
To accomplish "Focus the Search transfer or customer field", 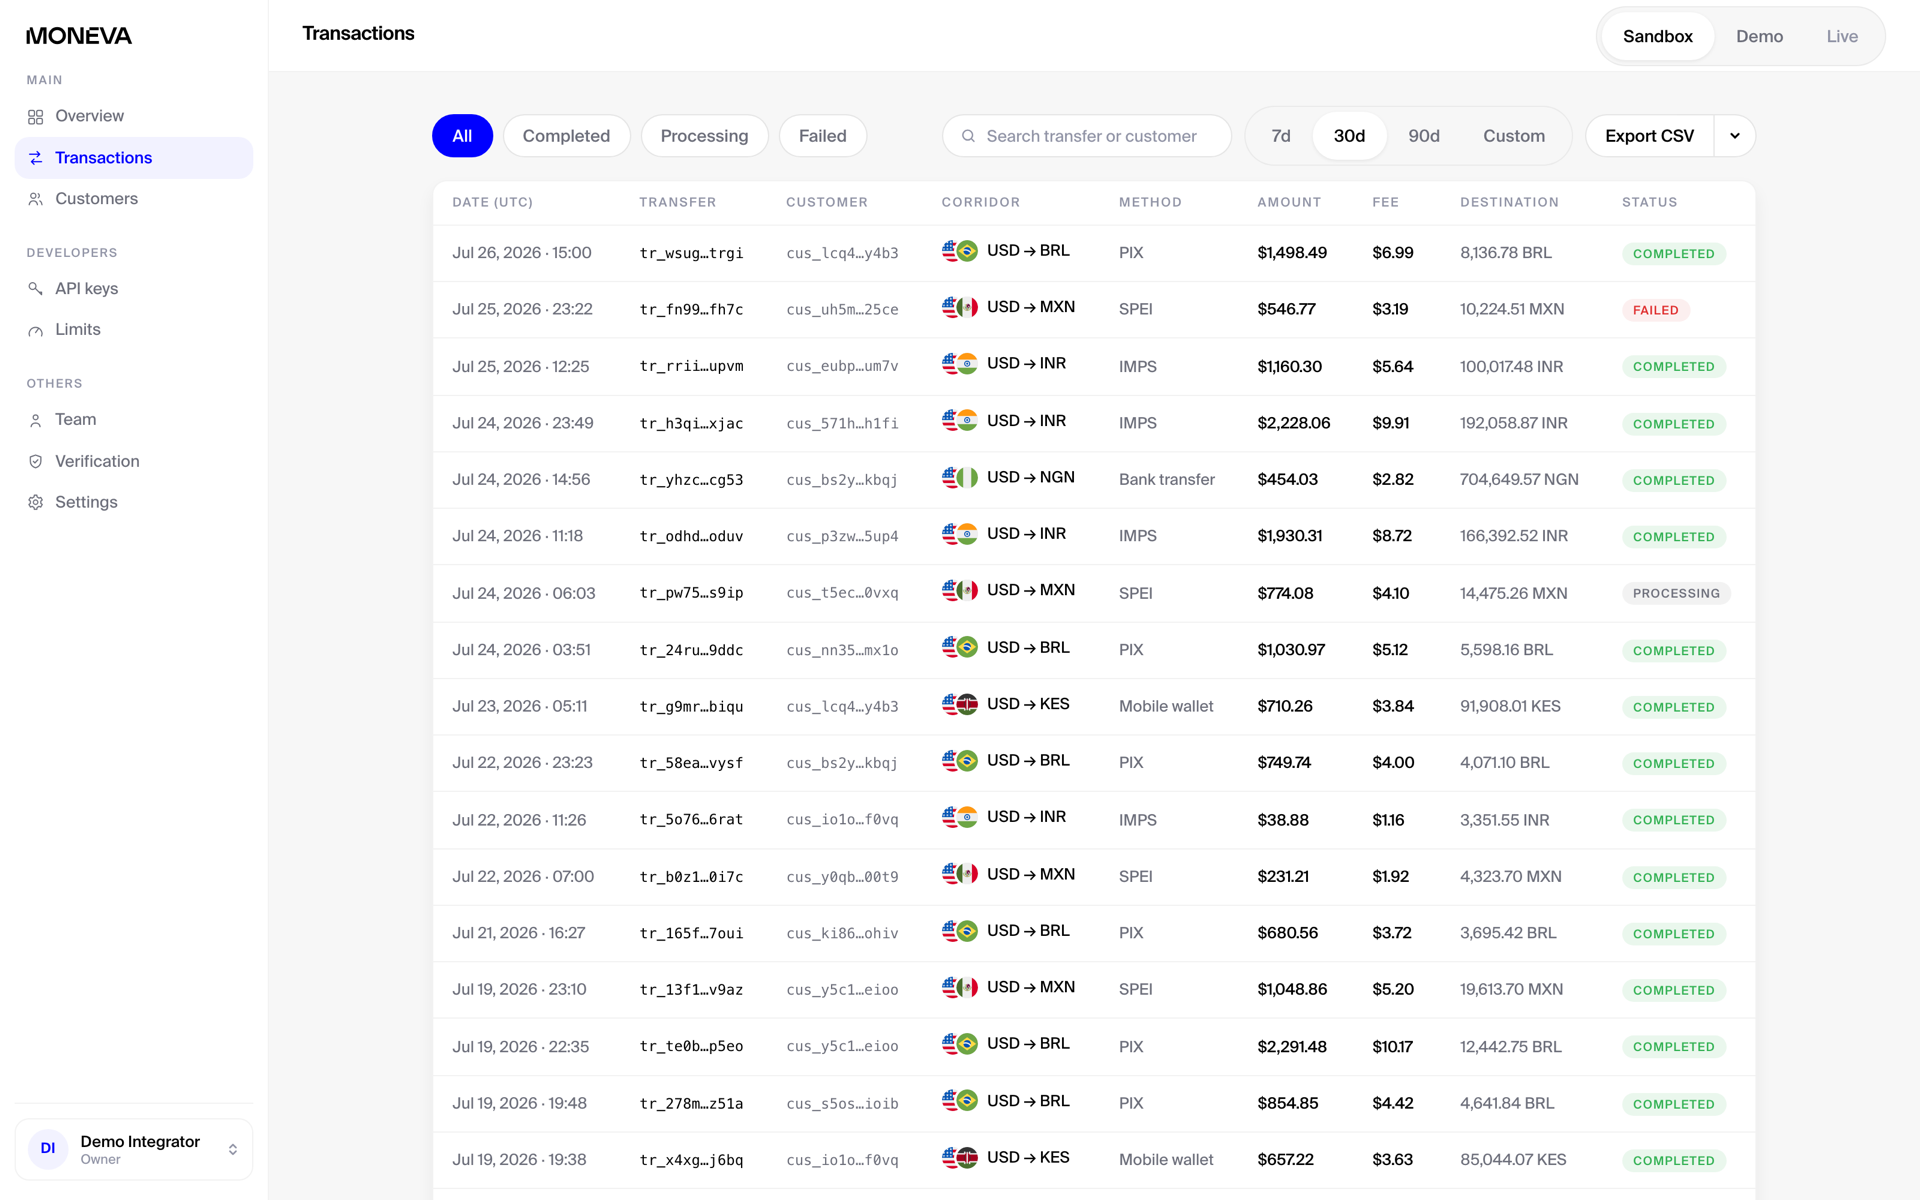I will pyautogui.click(x=1087, y=136).
